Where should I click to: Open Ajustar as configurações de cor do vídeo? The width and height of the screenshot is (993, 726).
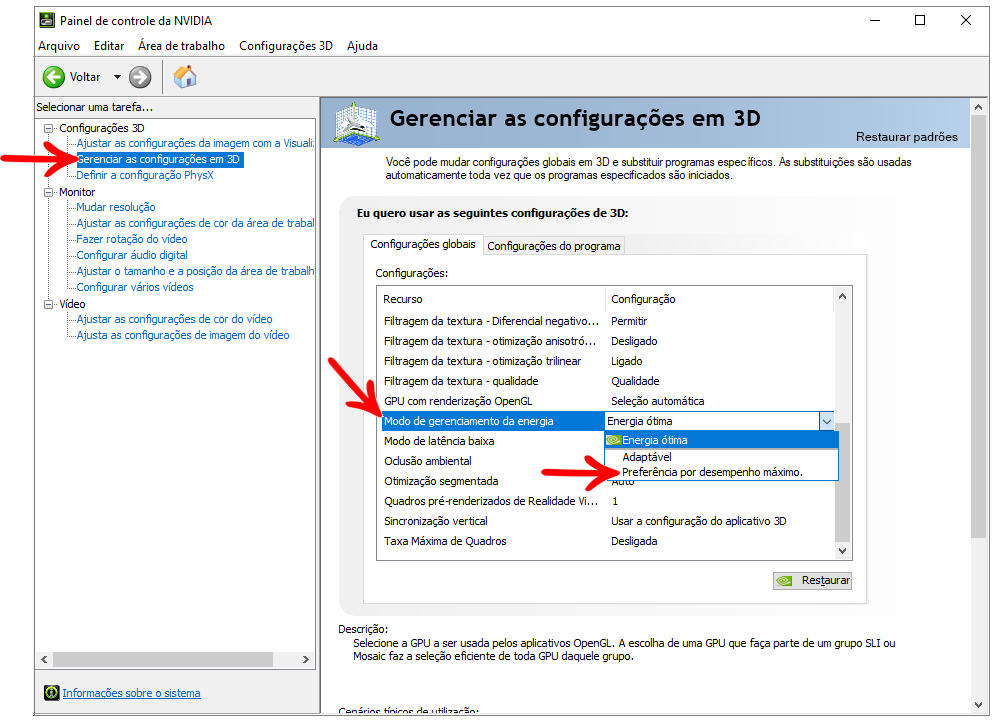coord(174,319)
